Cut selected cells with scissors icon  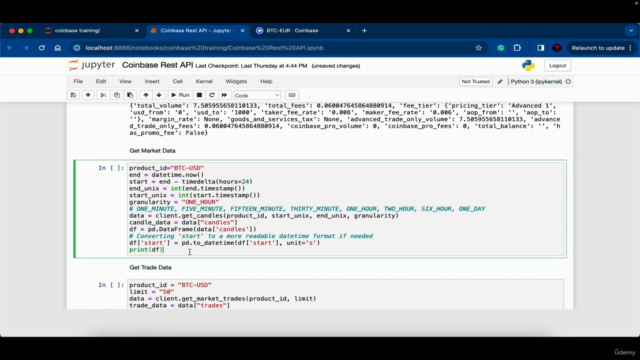[103, 95]
